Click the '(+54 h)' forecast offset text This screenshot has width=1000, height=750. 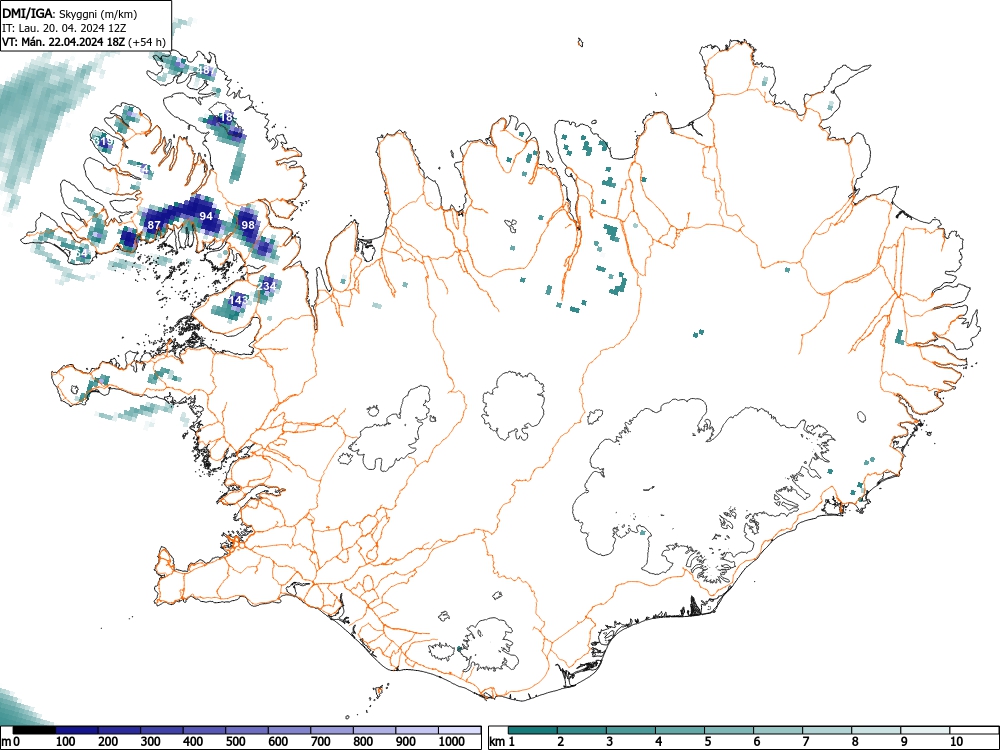(147, 42)
